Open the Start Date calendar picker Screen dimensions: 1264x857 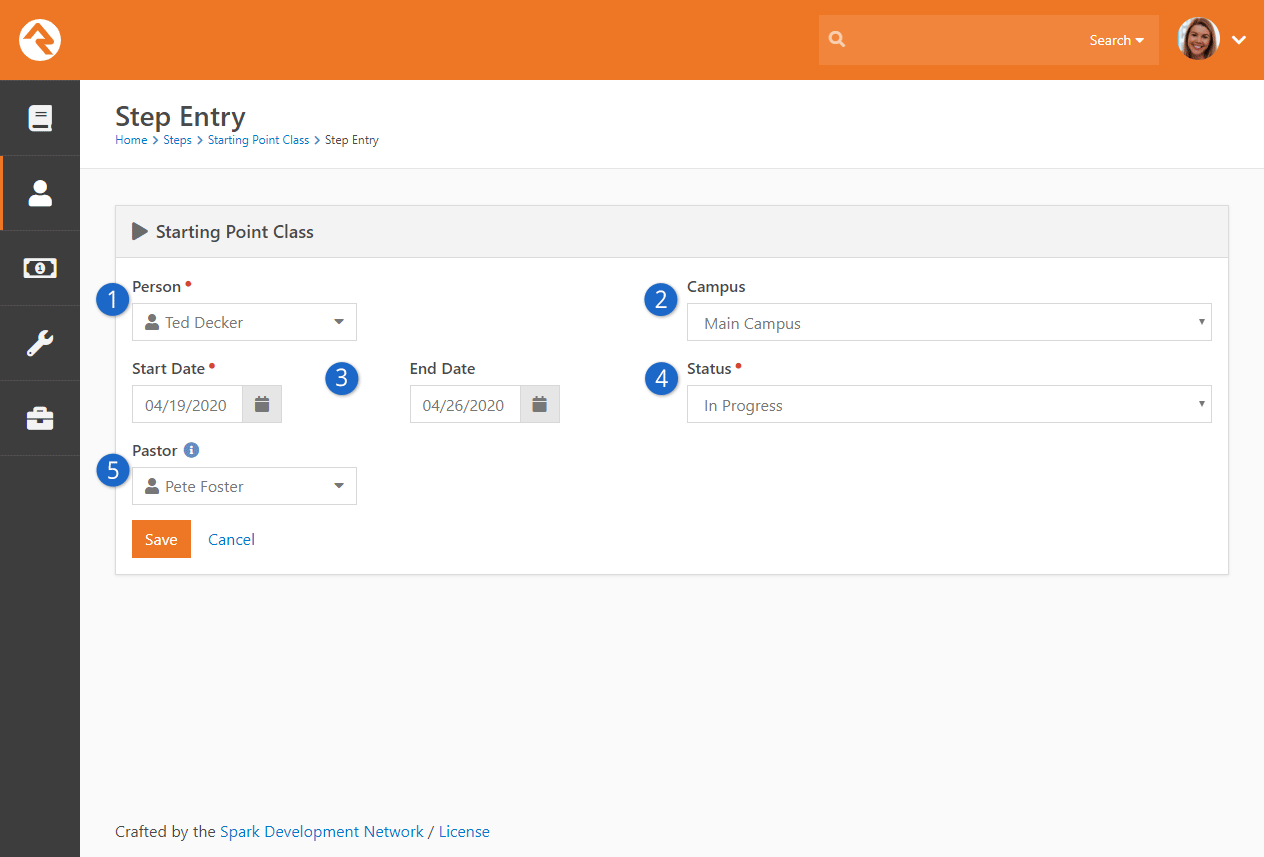262,405
